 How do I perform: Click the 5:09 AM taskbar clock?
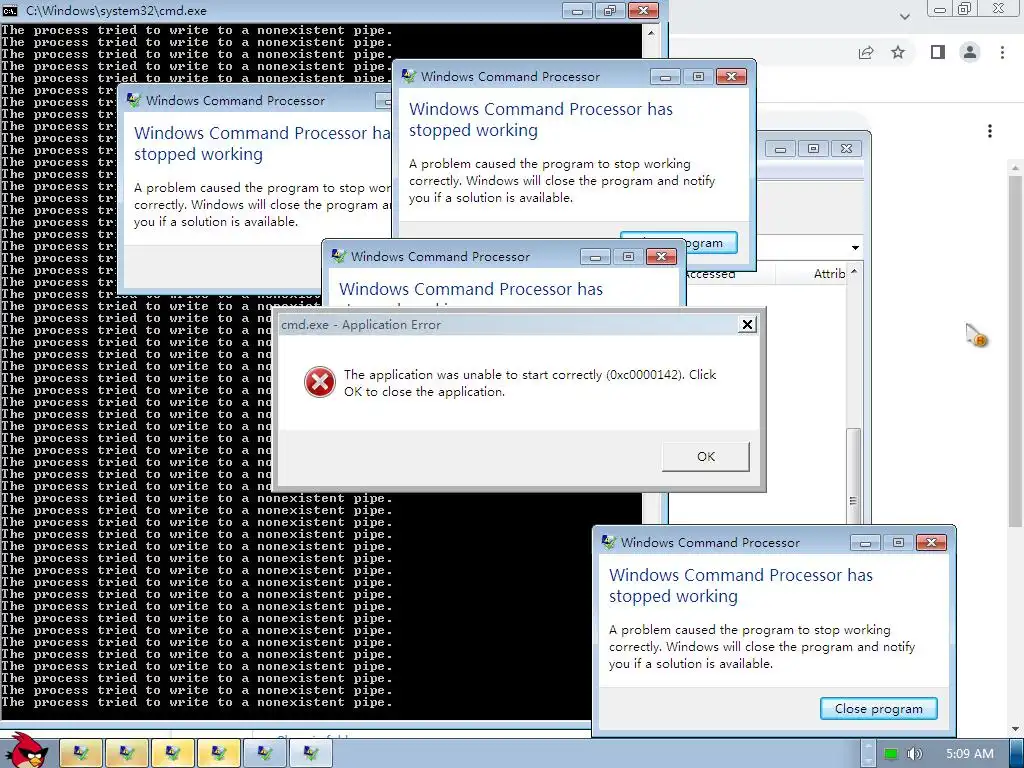click(x=969, y=754)
